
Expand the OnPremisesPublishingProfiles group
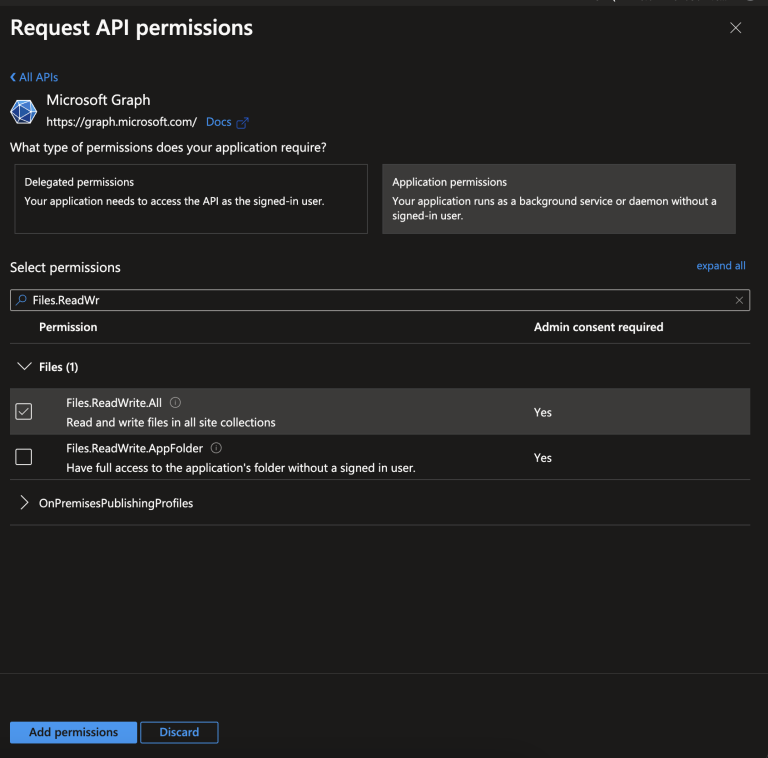point(25,503)
